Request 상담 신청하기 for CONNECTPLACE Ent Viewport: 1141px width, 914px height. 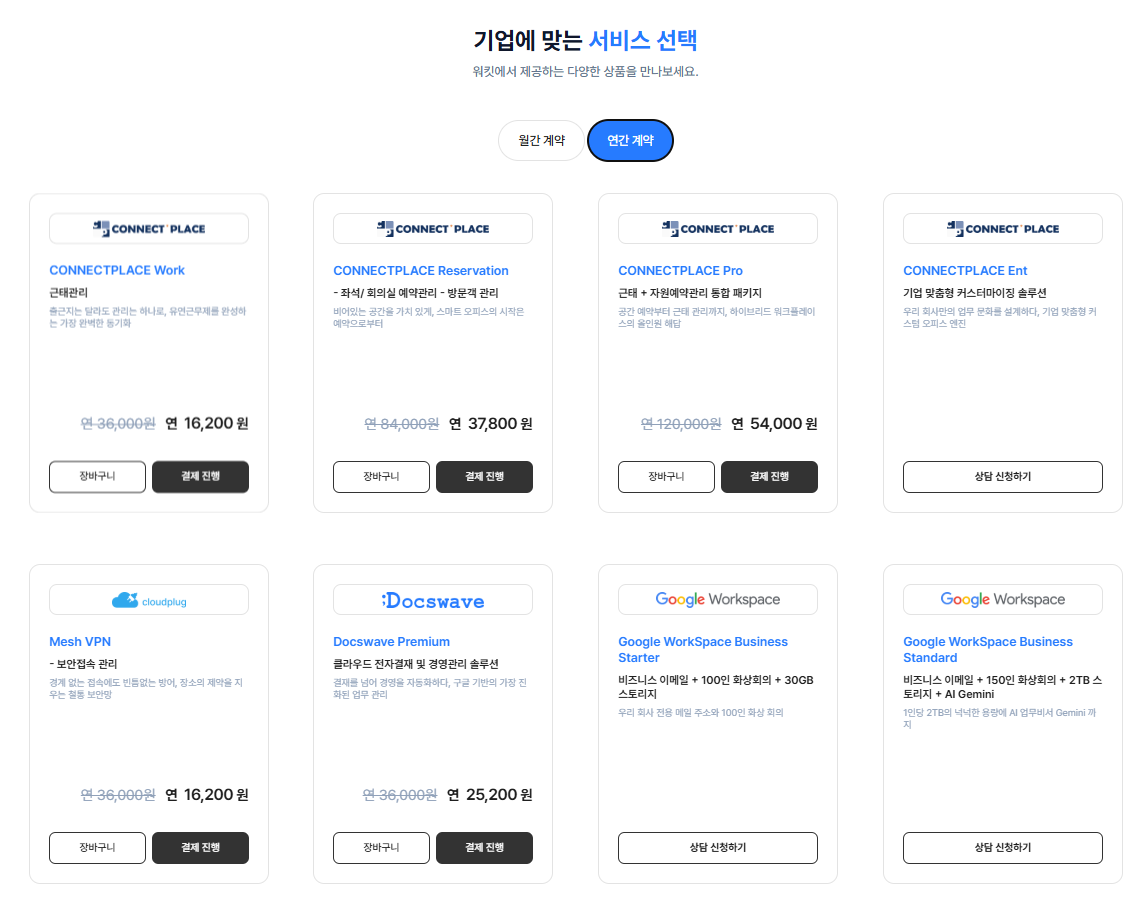(1003, 477)
